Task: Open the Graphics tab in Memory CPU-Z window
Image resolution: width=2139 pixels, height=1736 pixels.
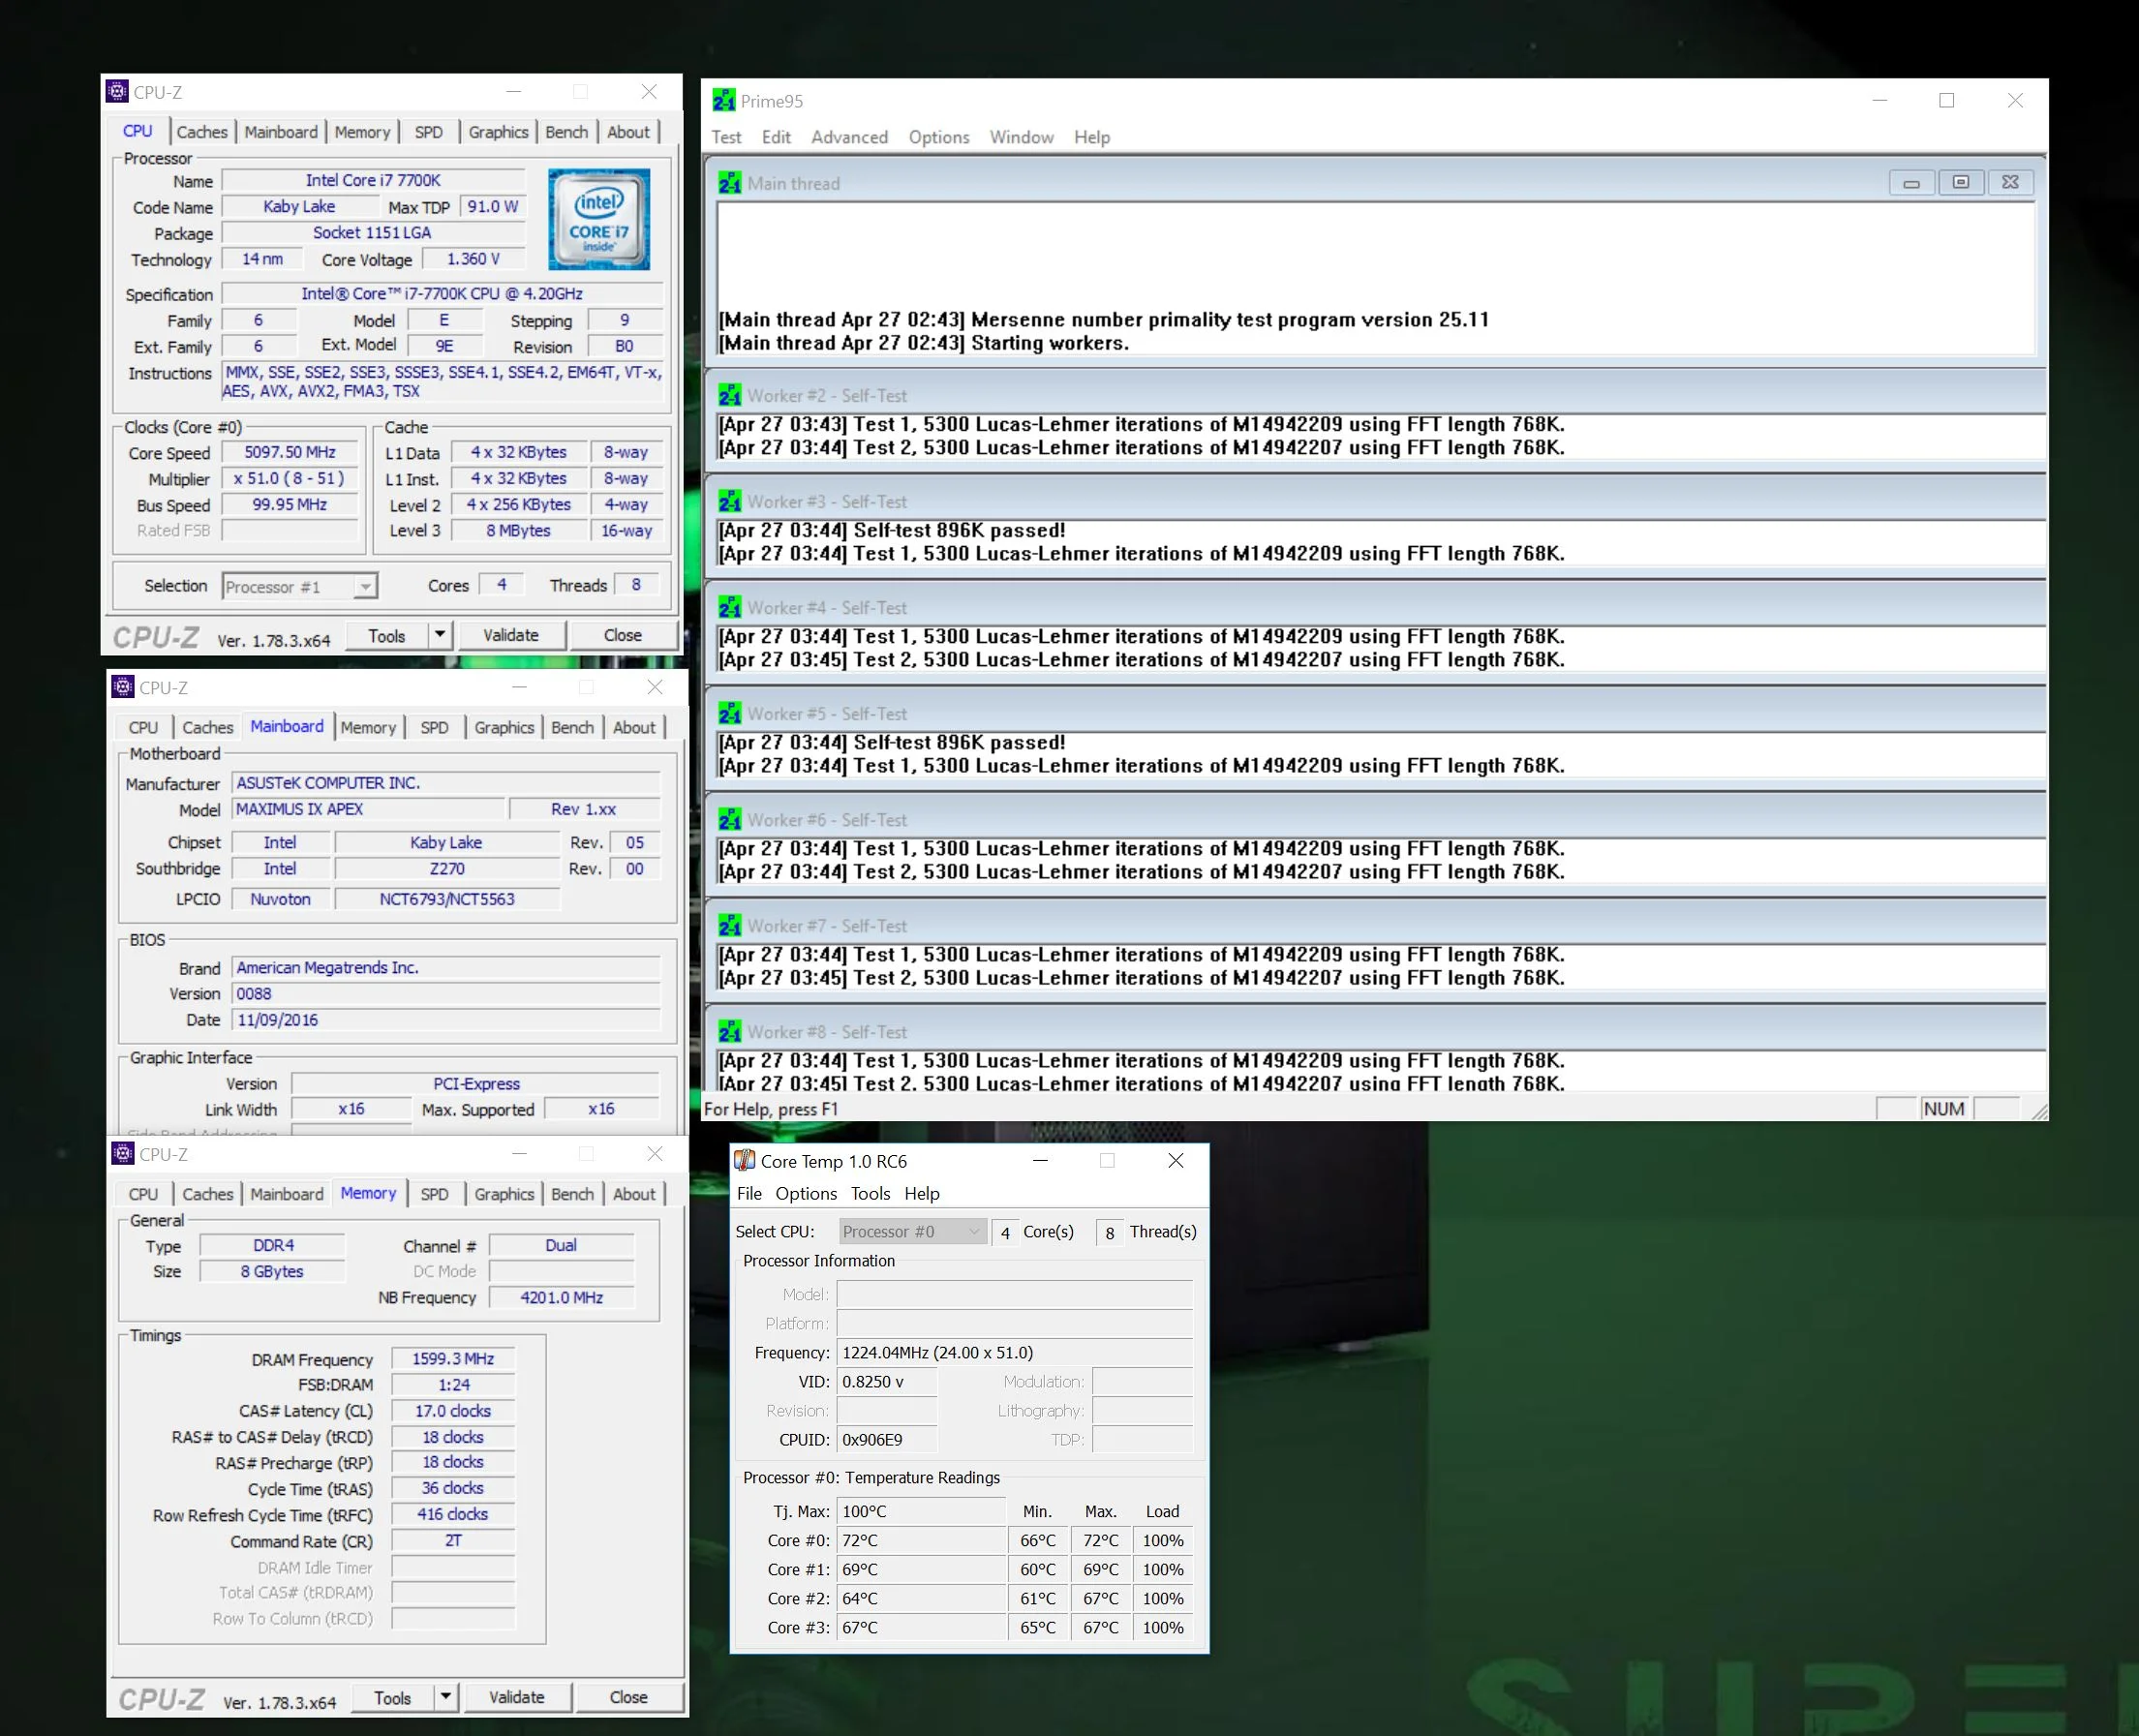Action: (504, 1193)
